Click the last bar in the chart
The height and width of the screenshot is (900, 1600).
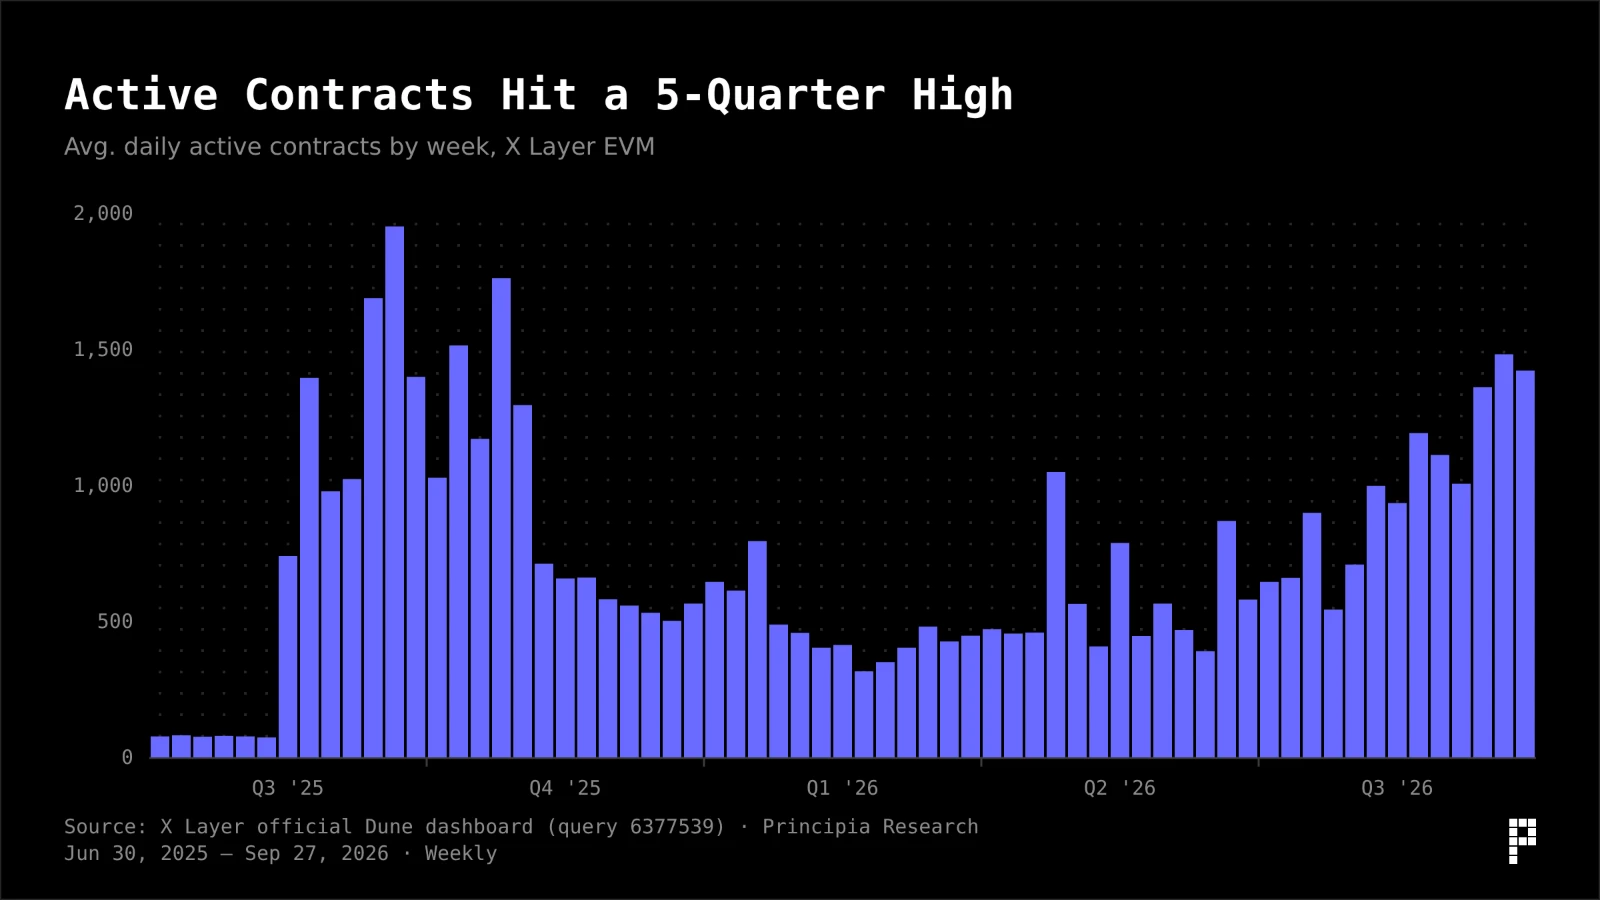pos(1525,564)
